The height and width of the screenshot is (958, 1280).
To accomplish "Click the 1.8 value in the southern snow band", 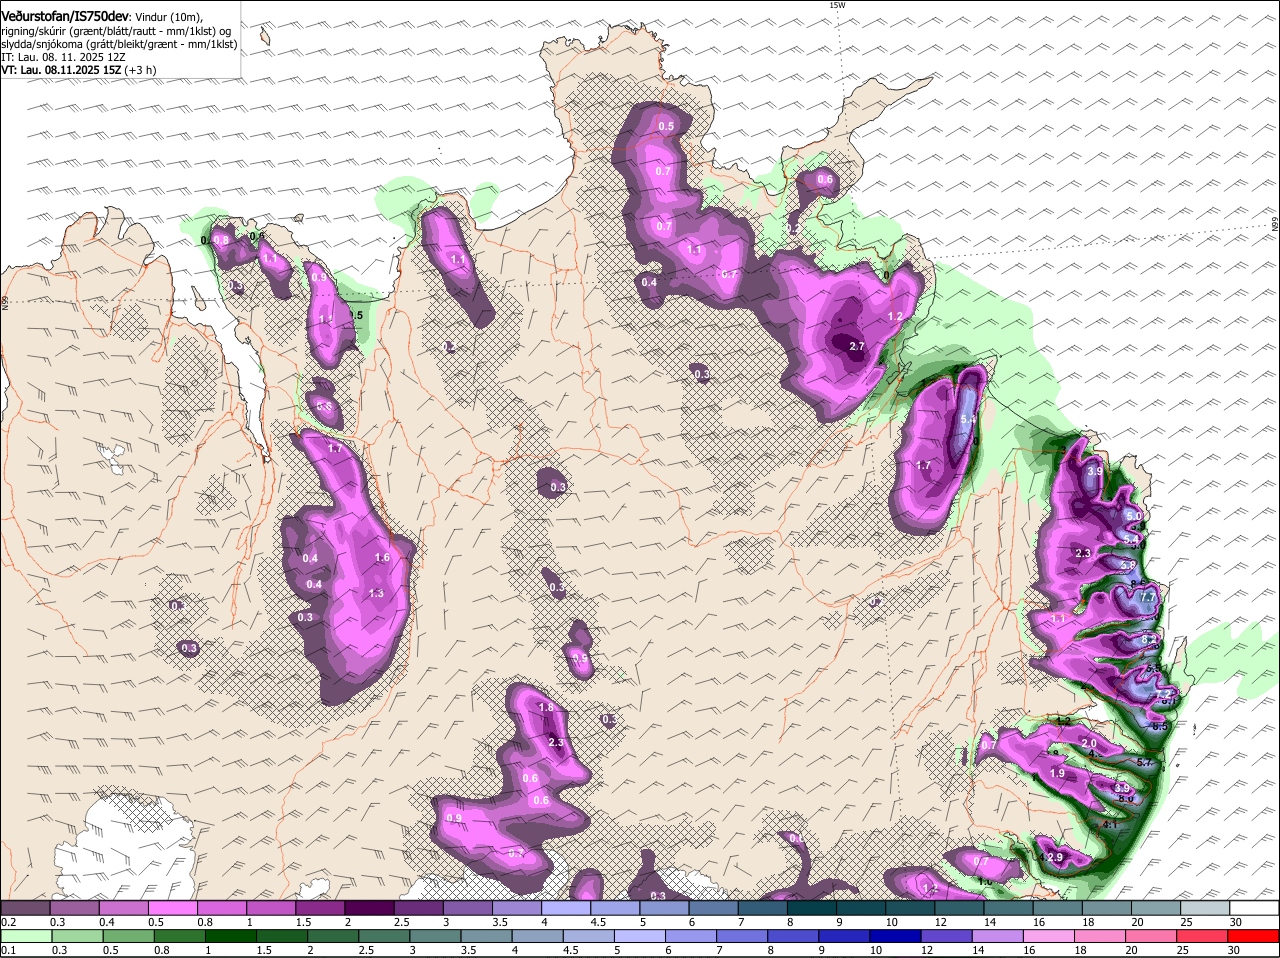I will 546,707.
